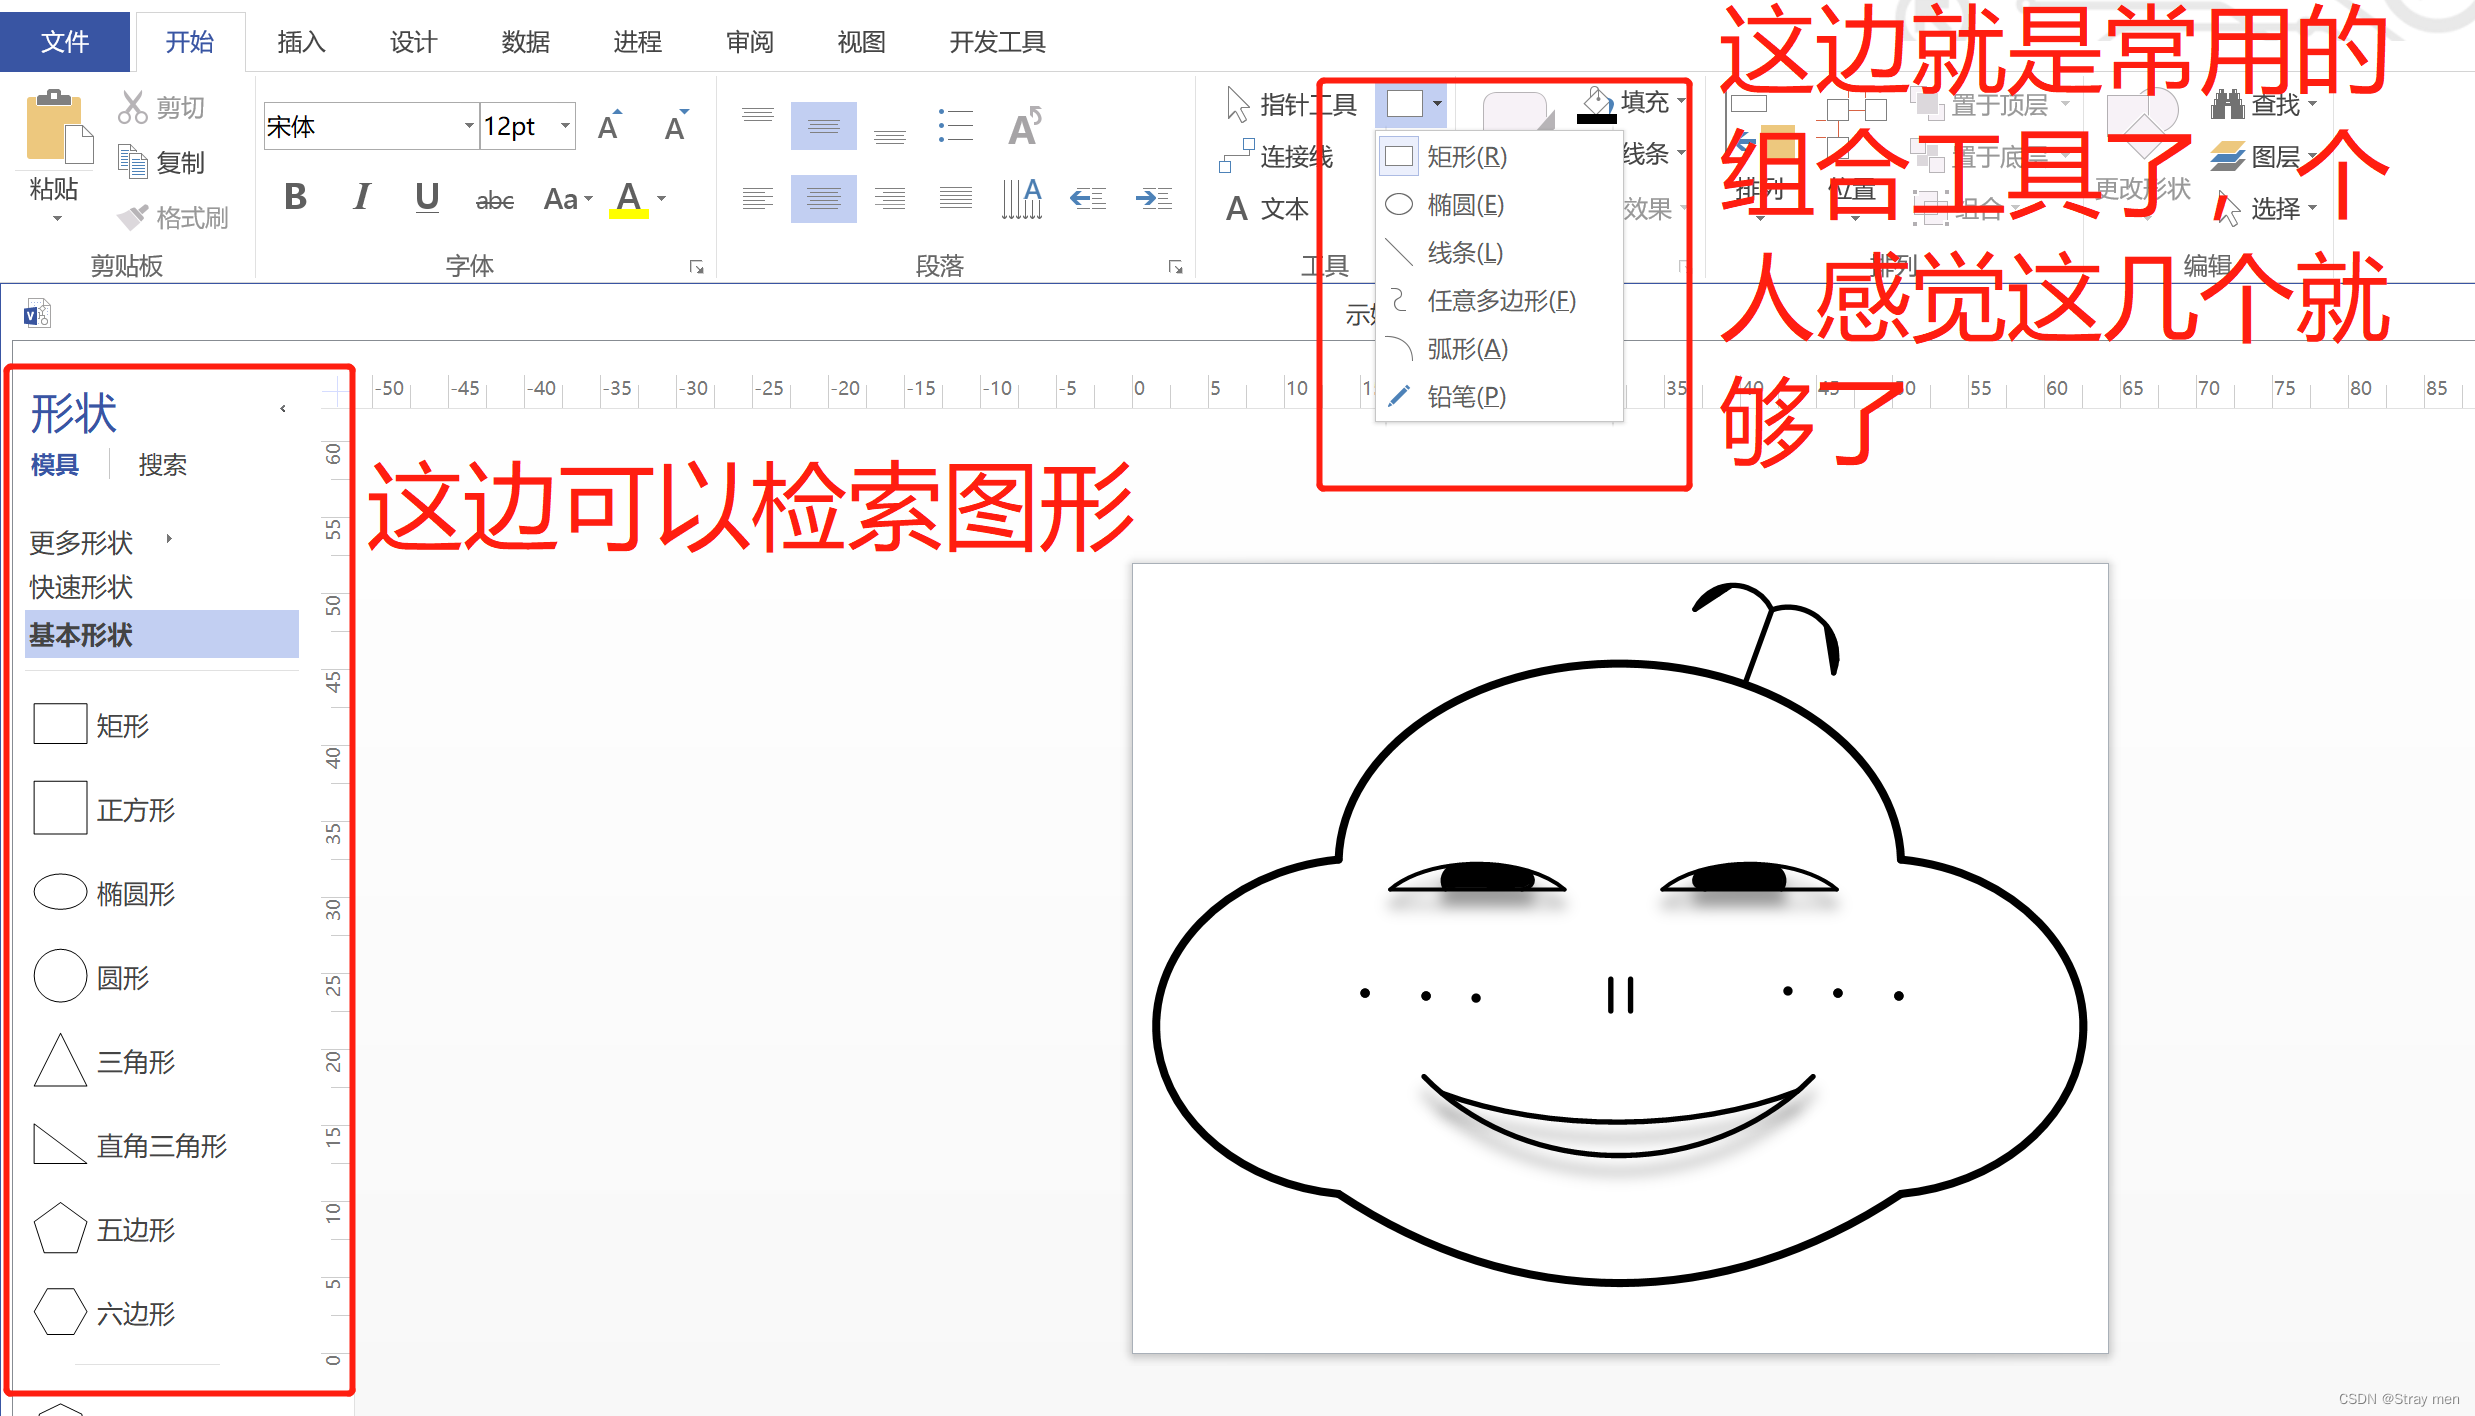Open the font dialog launcher
This screenshot has height=1416, width=2475.
(697, 267)
